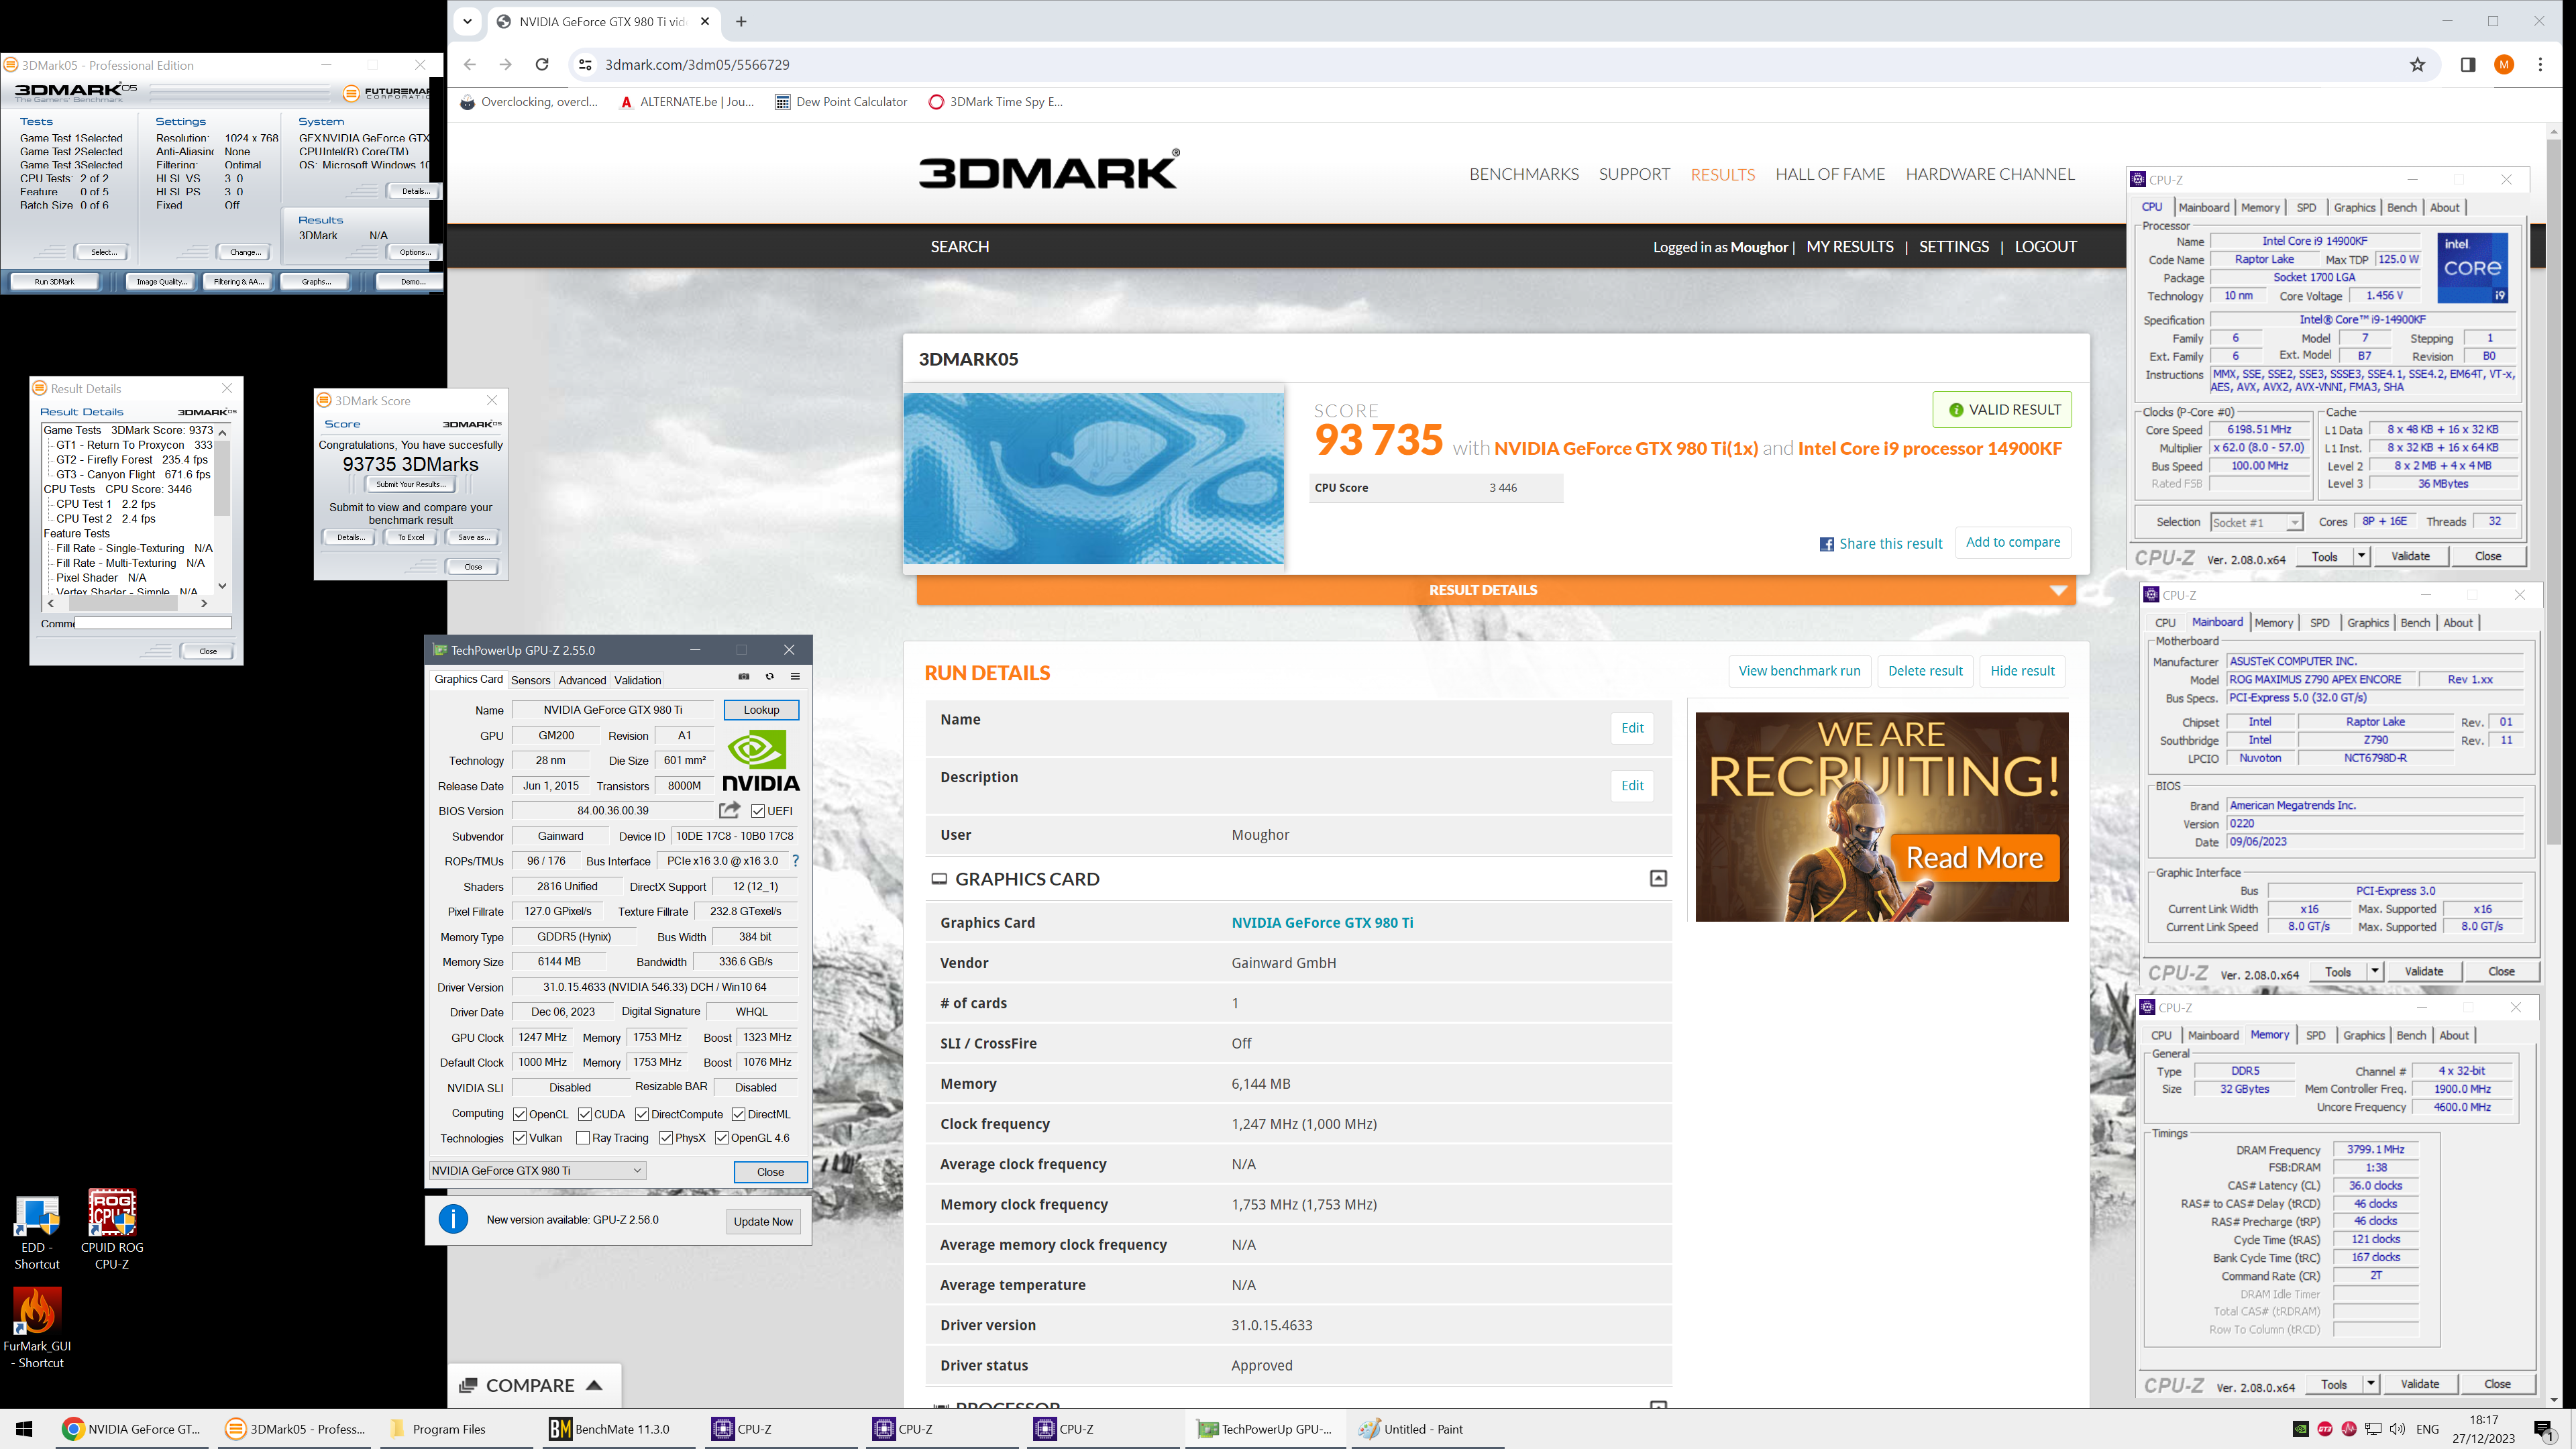Switch to the Advanced tab in GPU-Z

[x=582, y=680]
